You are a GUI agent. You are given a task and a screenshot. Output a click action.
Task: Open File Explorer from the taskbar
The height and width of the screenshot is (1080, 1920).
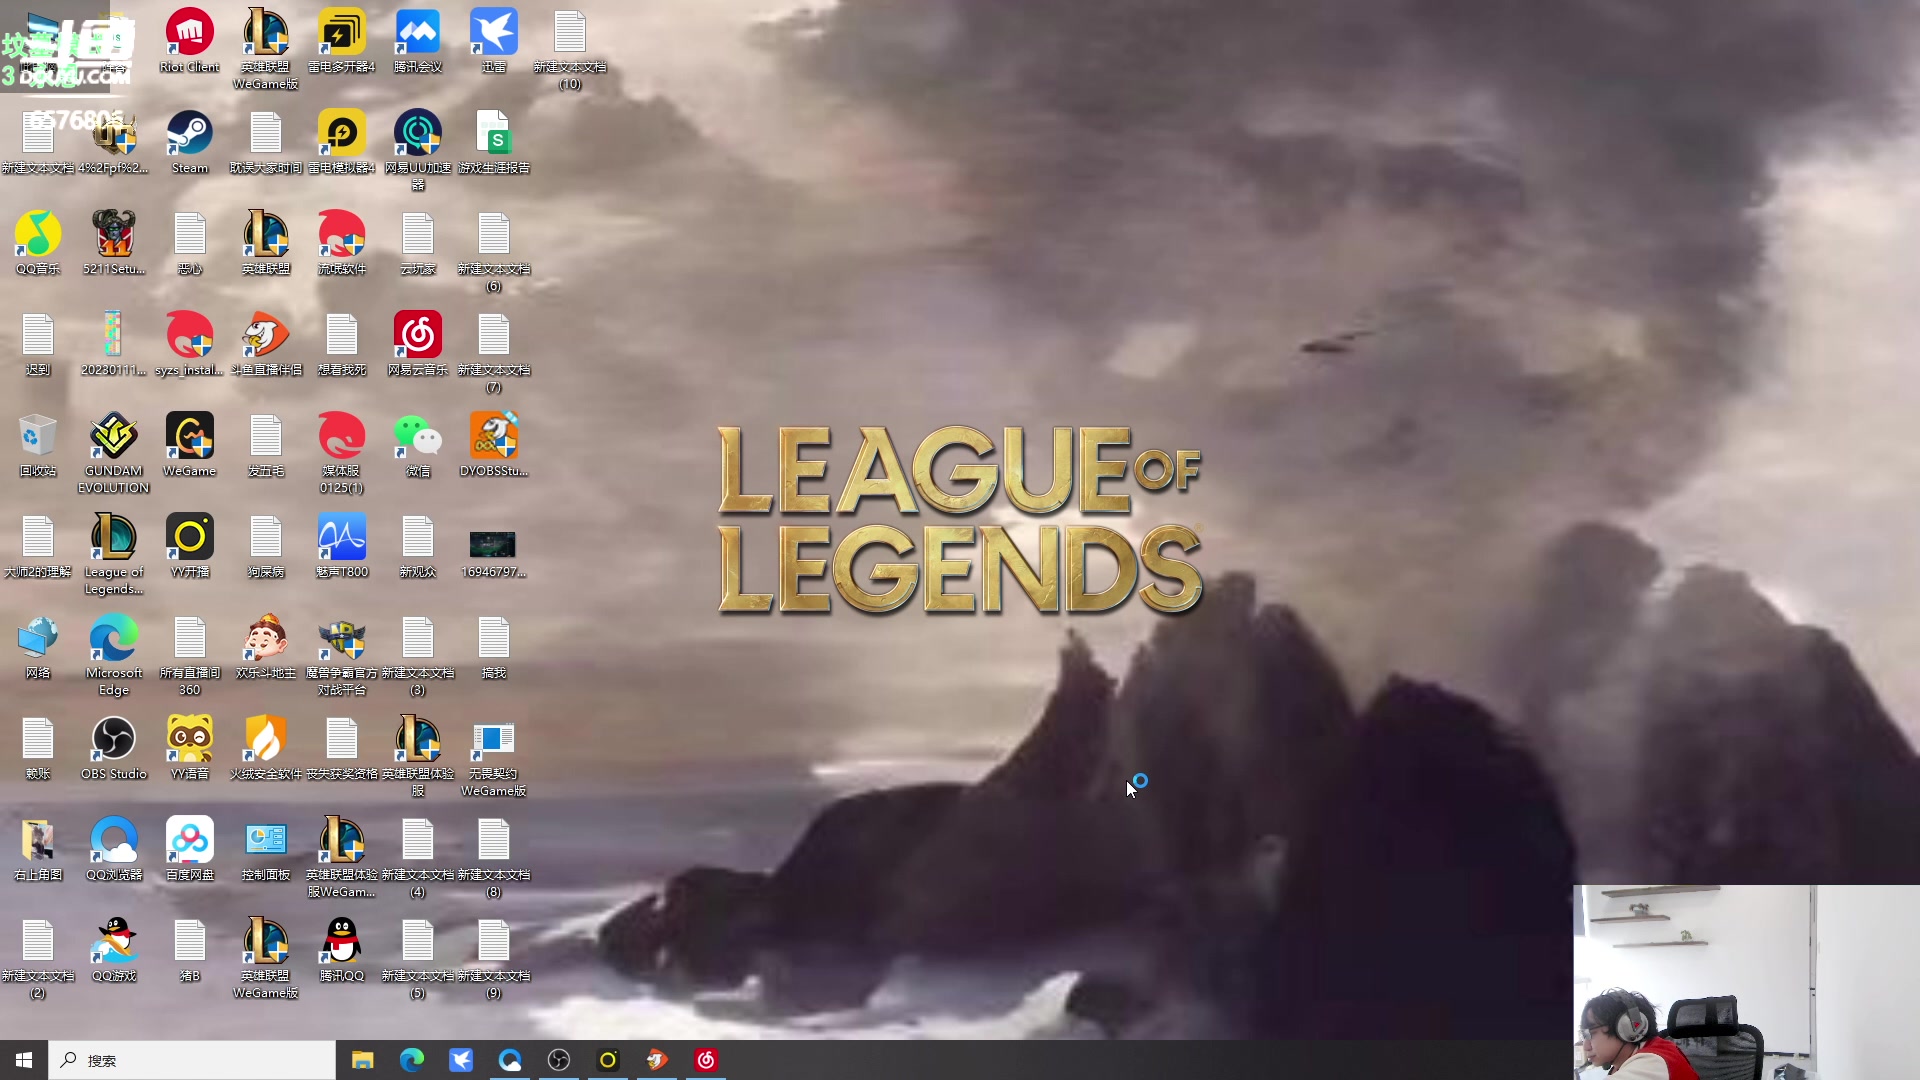[x=362, y=1060]
